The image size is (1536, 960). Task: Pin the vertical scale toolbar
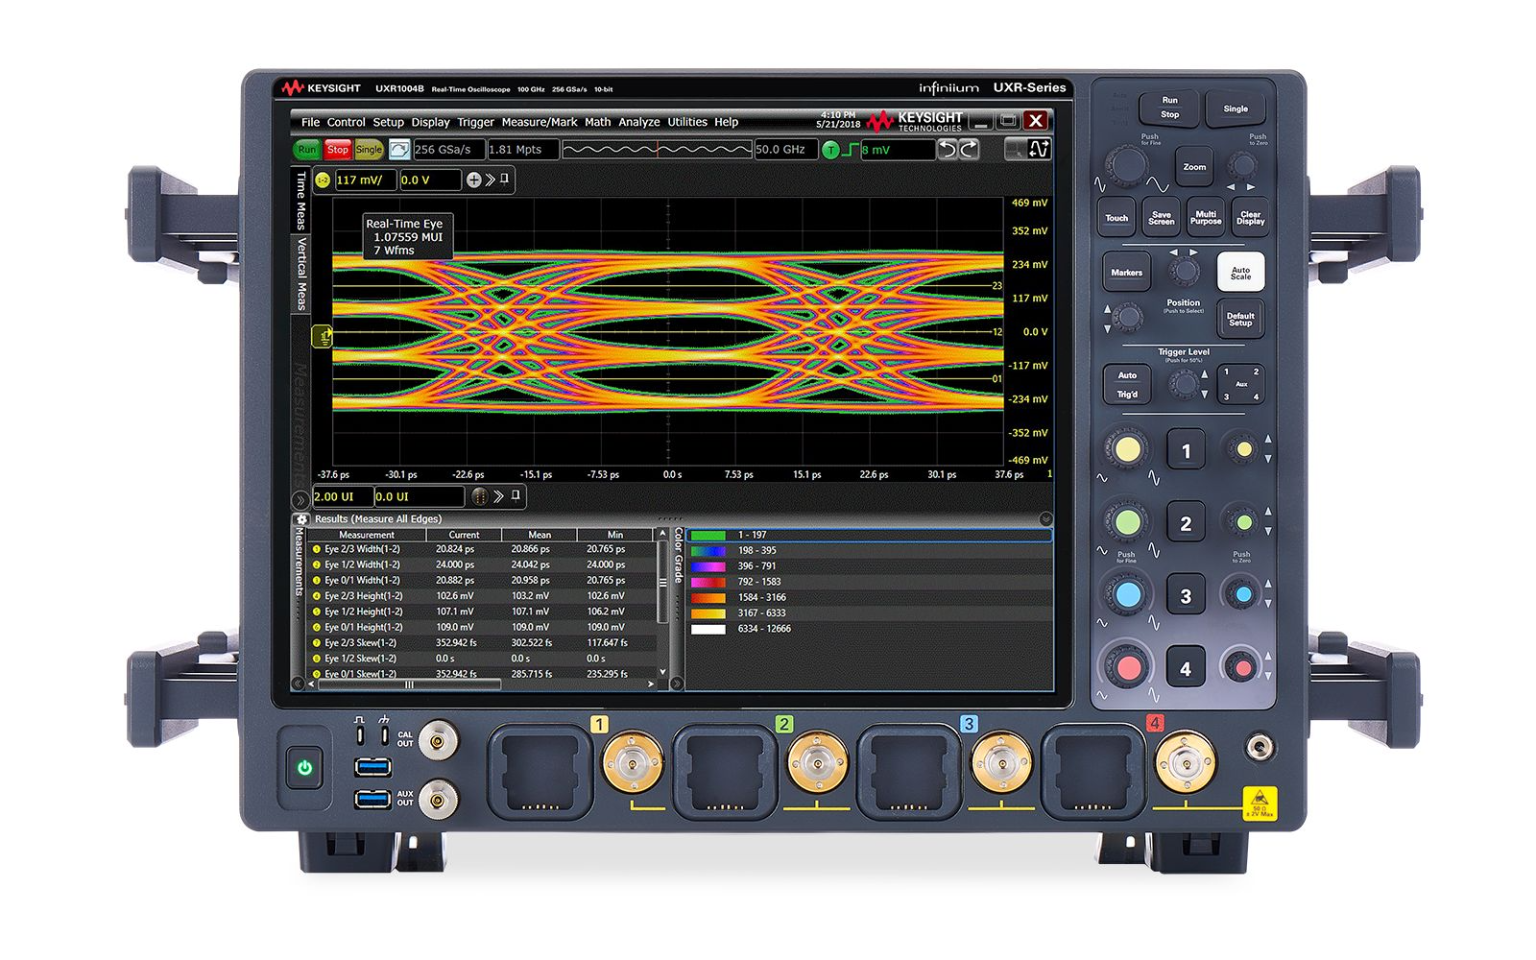[x=505, y=179]
